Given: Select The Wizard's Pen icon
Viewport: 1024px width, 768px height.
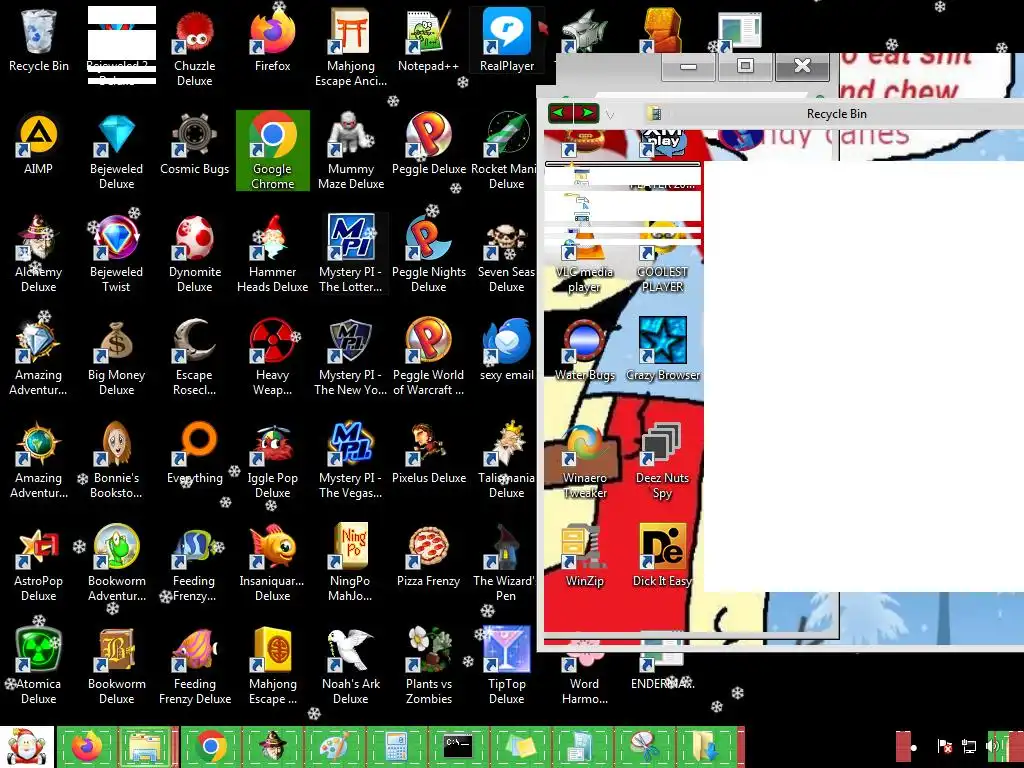Looking at the screenshot, I should click(x=504, y=563).
